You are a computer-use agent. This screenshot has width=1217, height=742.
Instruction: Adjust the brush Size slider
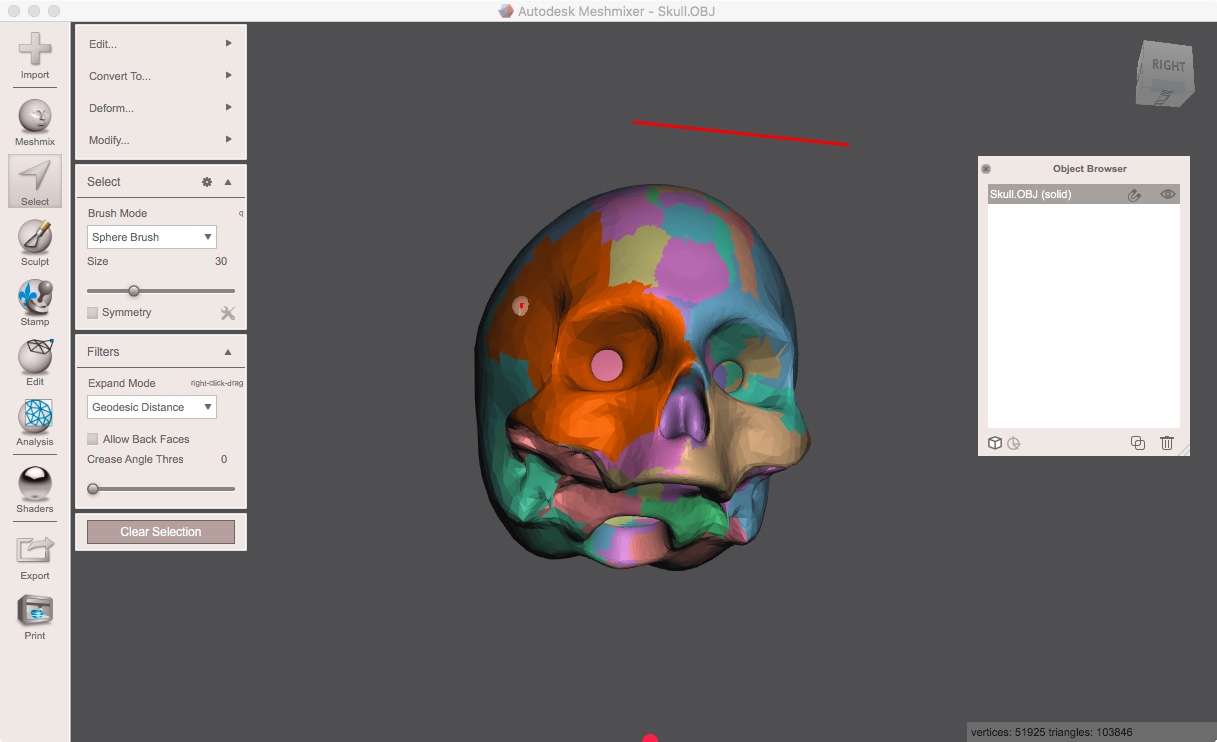(134, 290)
